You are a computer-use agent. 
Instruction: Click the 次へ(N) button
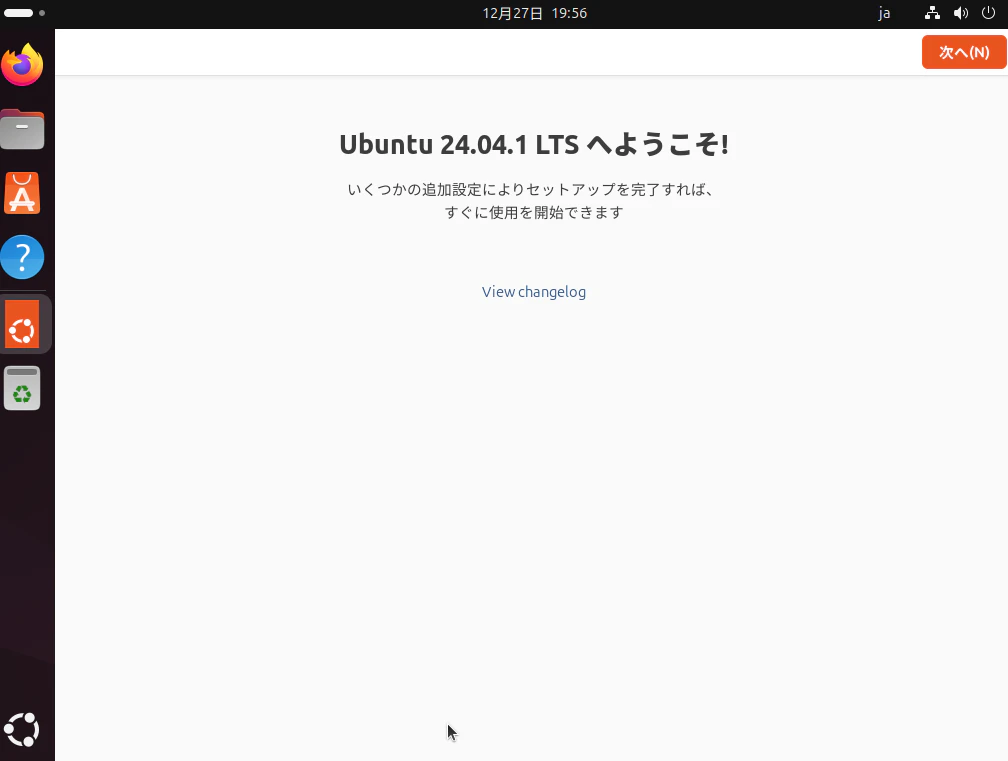pos(964,52)
